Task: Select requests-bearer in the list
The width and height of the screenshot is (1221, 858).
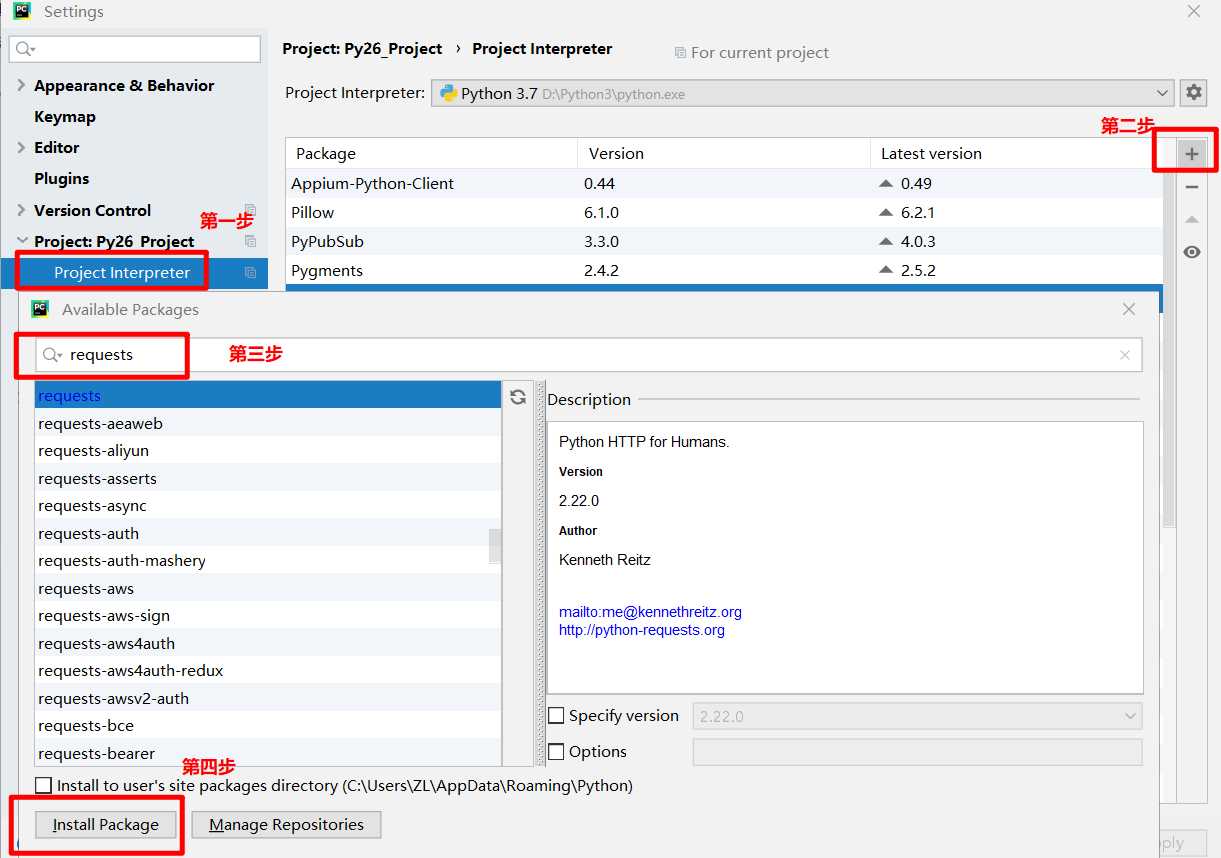Action: [x=268, y=753]
